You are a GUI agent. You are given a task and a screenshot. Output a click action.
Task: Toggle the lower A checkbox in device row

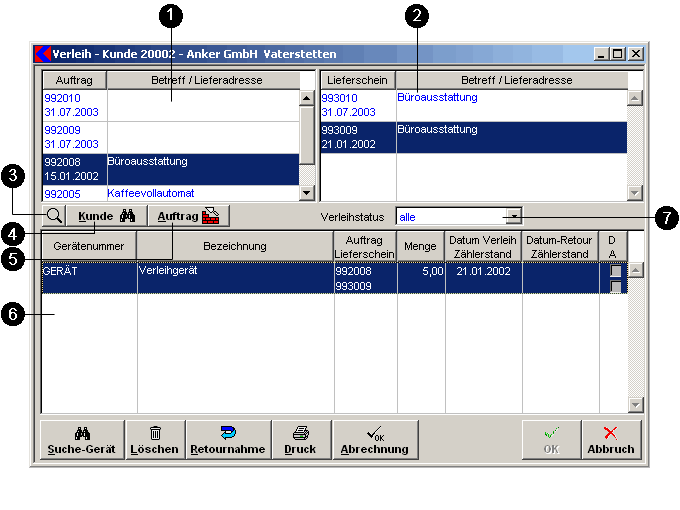tap(616, 287)
